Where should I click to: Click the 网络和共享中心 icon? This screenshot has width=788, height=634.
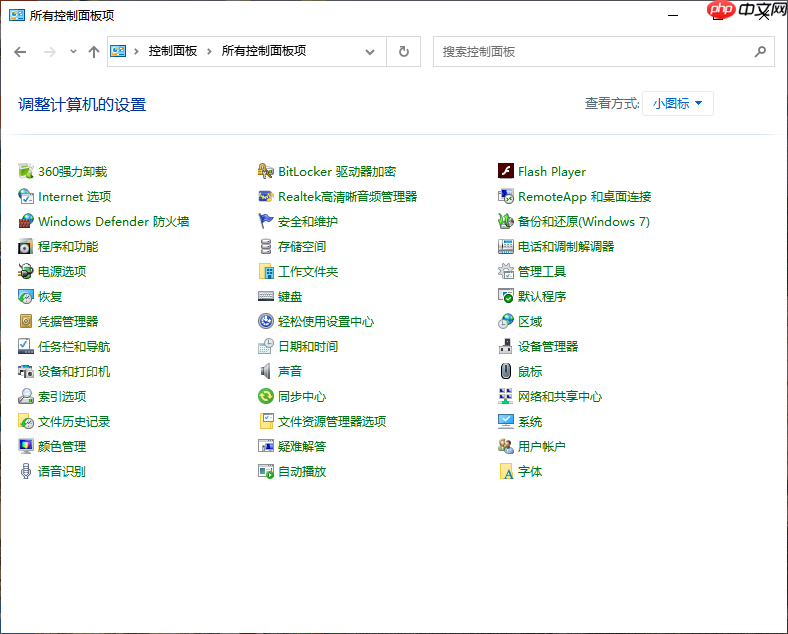(506, 396)
